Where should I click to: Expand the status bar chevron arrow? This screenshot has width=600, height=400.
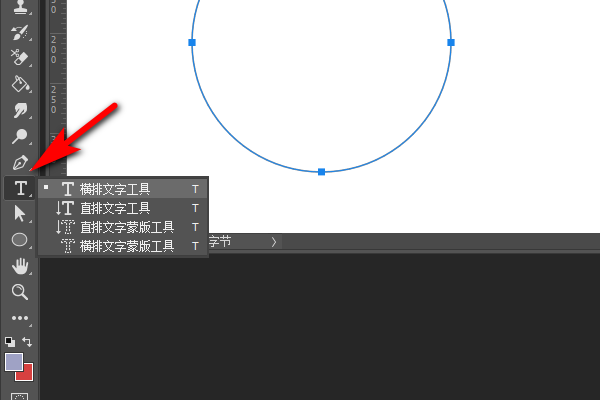click(x=274, y=242)
